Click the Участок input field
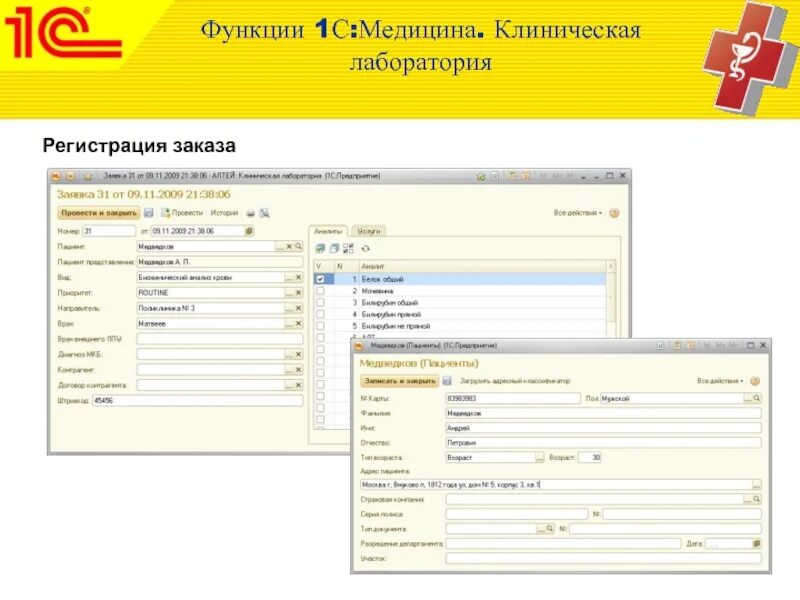The image size is (800, 600). coord(603,558)
